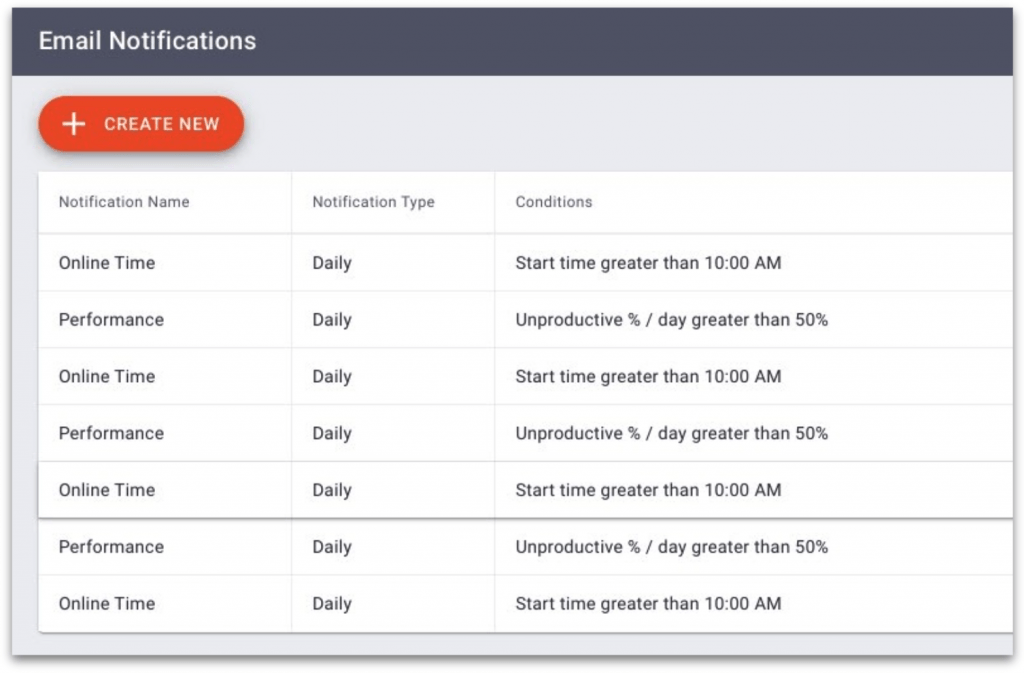Open the first Performance notification
Viewport: 1024px width, 673px height.
pos(110,320)
